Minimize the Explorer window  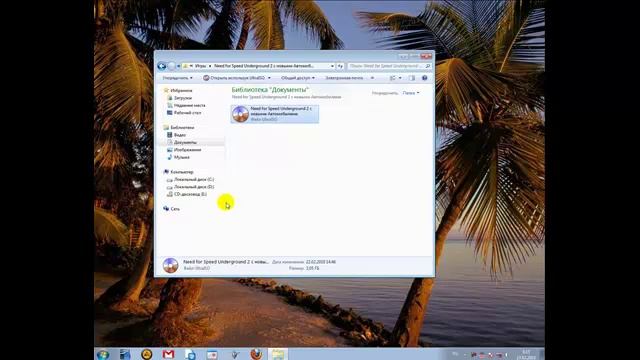[x=403, y=56]
